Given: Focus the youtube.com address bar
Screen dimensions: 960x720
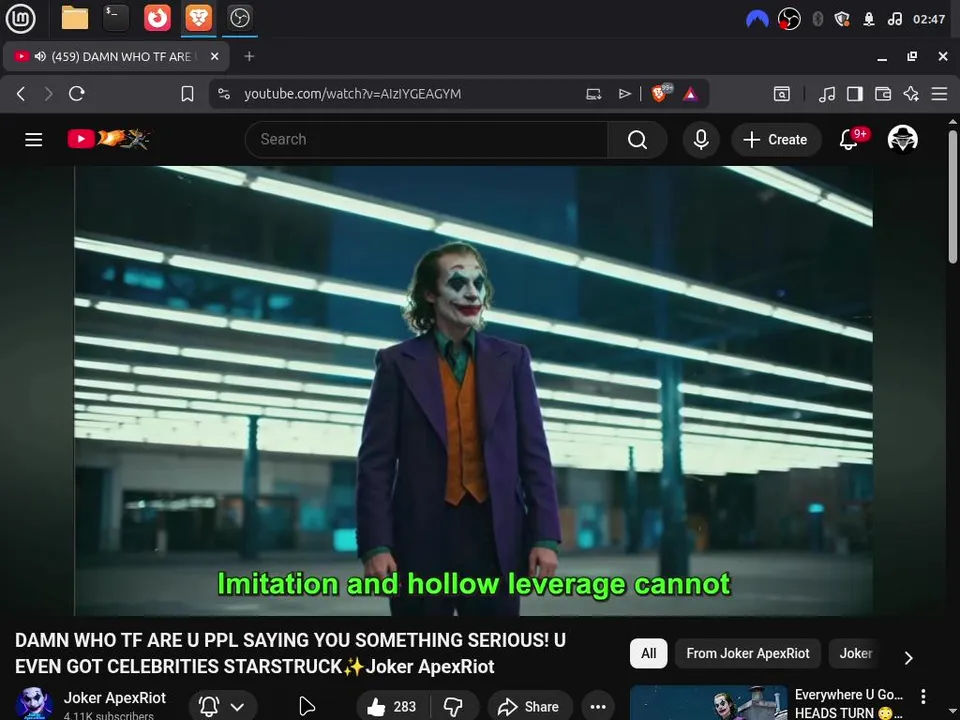Looking at the screenshot, I should click(352, 94).
